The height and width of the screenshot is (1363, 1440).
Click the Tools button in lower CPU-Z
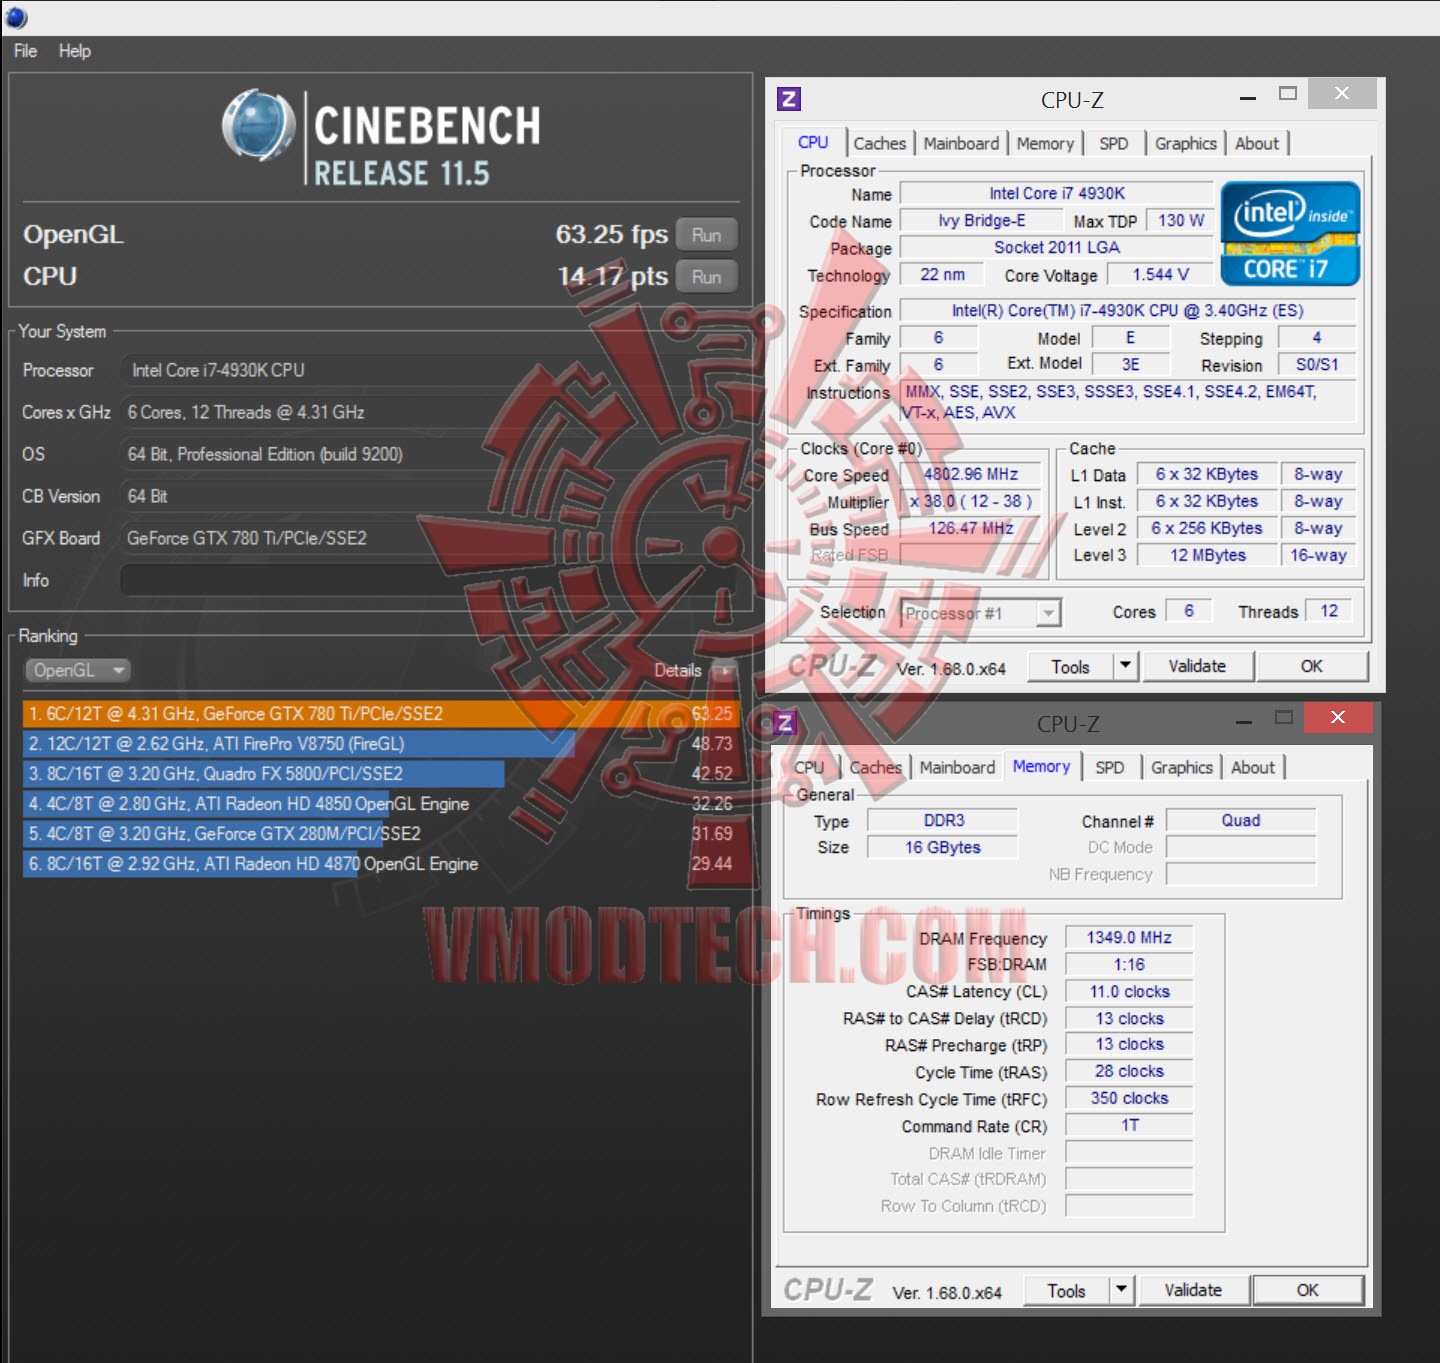coord(1066,1290)
